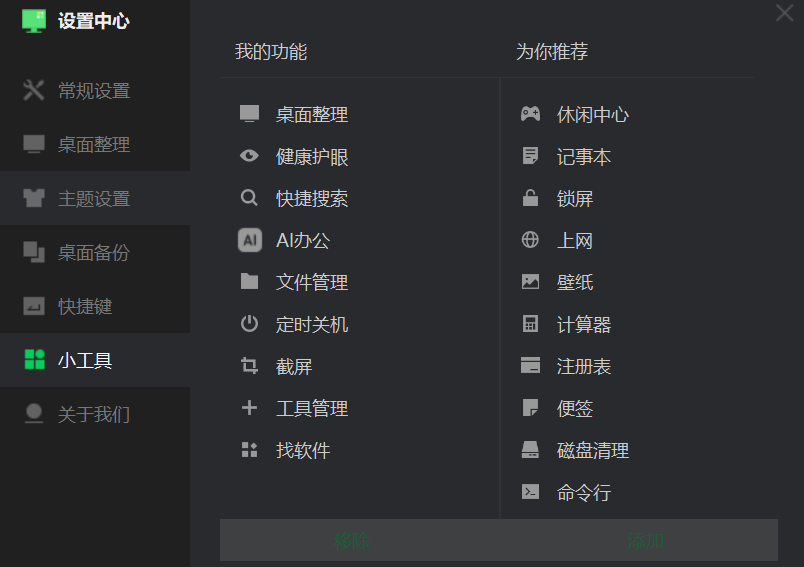Screen dimensions: 804x567
Task: Switch to the 主题设置 sidebar tab
Action: tap(94, 199)
